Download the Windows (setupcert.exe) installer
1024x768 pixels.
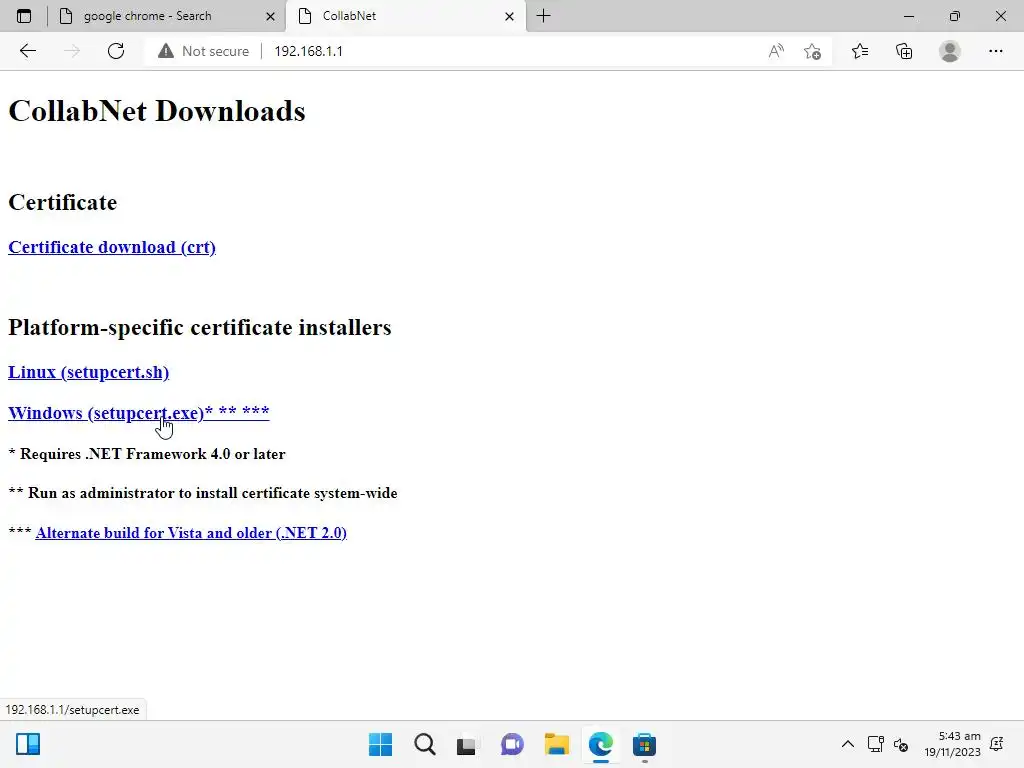click(138, 413)
